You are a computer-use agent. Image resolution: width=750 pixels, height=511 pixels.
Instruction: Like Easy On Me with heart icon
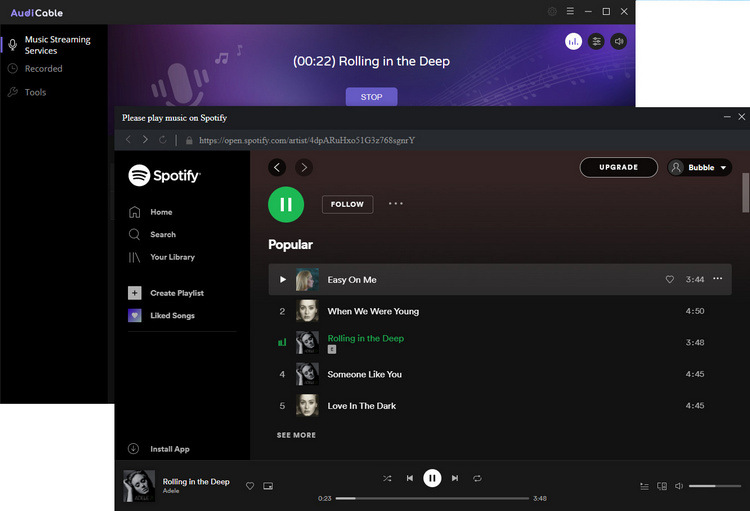click(670, 279)
